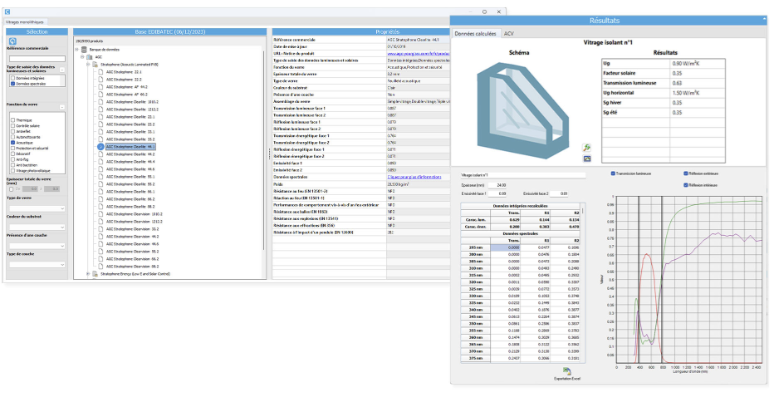Select AGC Stratophone Clearlite 66.2 in tree
This screenshot has width=779, height=398.
(130, 199)
